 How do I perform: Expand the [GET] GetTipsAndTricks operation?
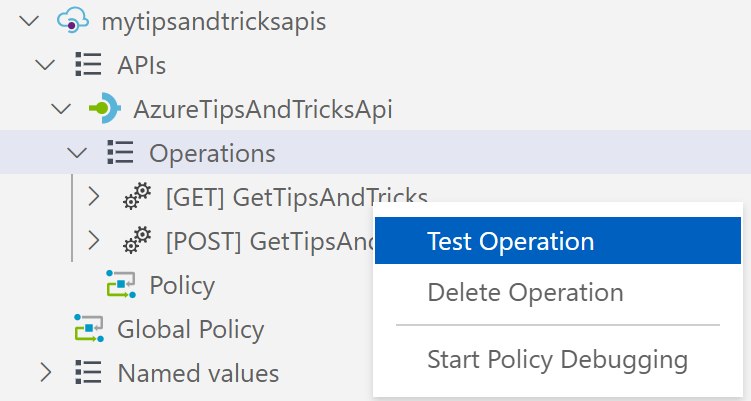click(x=94, y=196)
